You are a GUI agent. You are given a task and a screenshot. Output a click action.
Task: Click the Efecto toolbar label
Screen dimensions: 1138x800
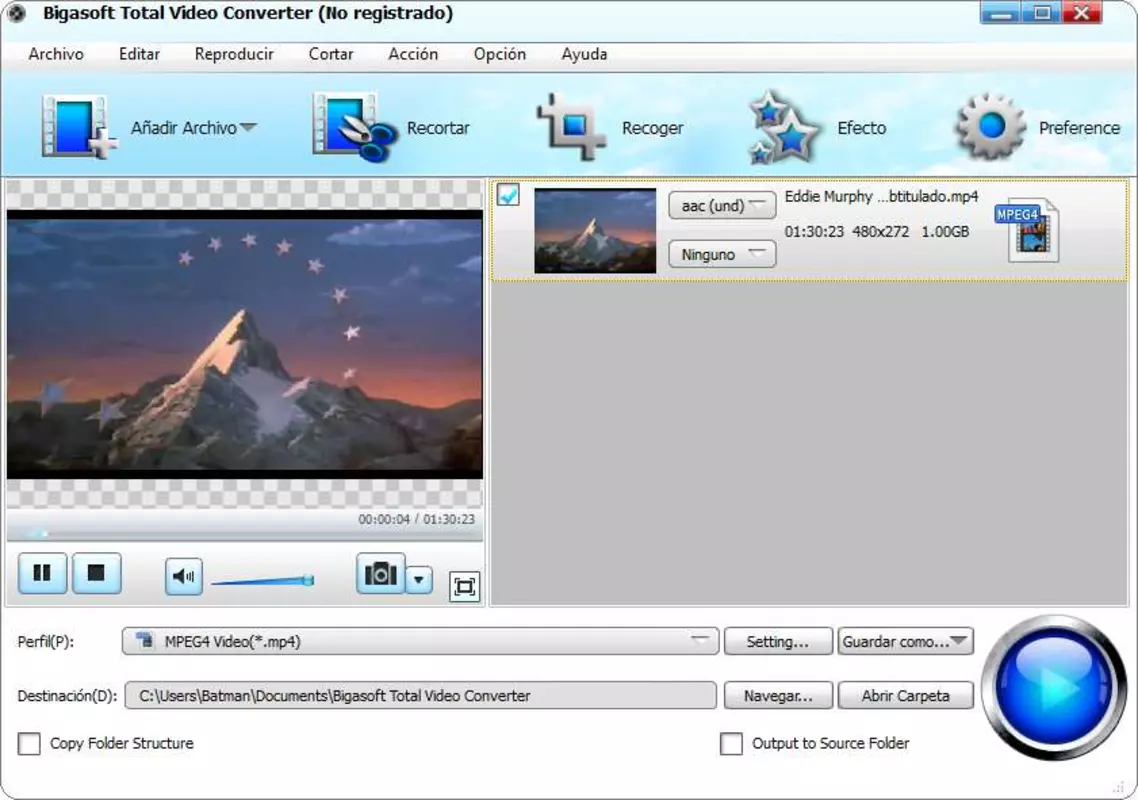coord(861,128)
